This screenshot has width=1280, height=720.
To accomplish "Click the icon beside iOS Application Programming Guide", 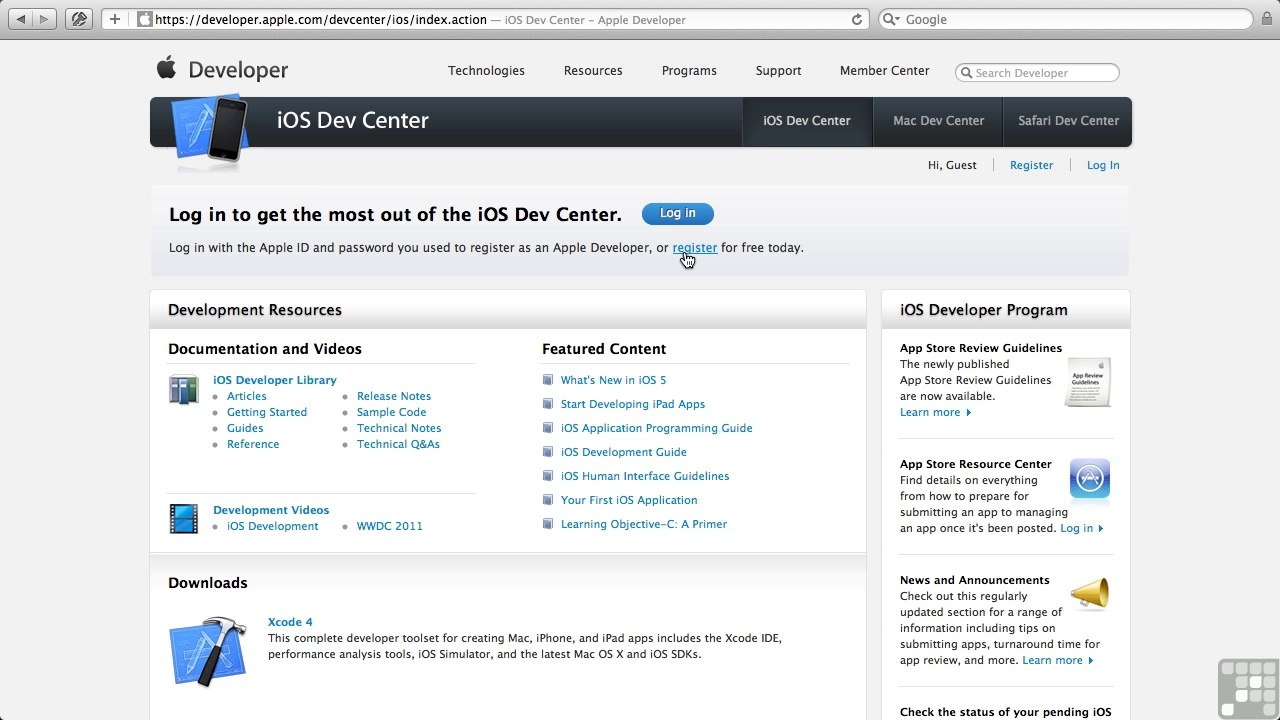I will (548, 428).
